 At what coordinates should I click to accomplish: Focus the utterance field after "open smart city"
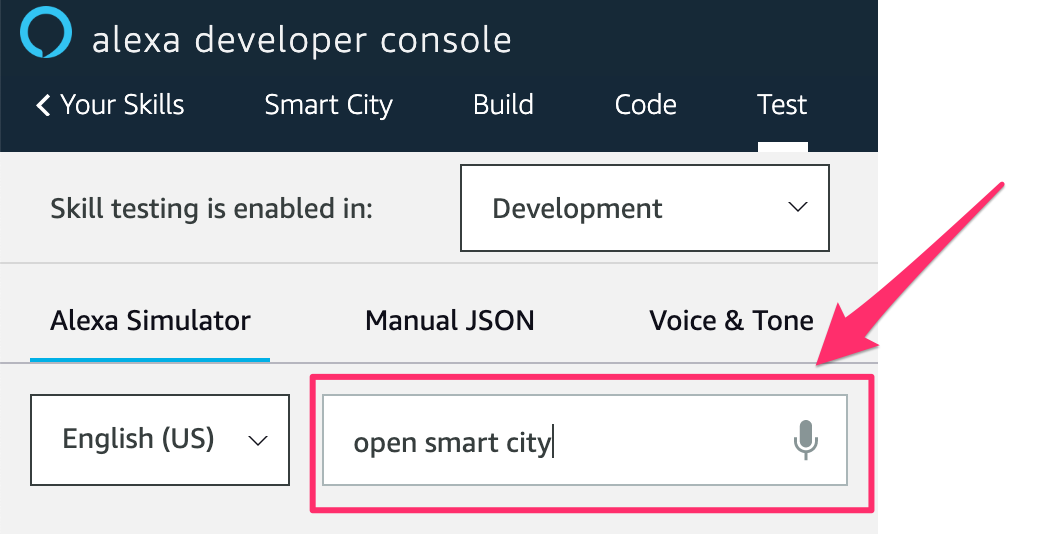pyautogui.click(x=660, y=441)
